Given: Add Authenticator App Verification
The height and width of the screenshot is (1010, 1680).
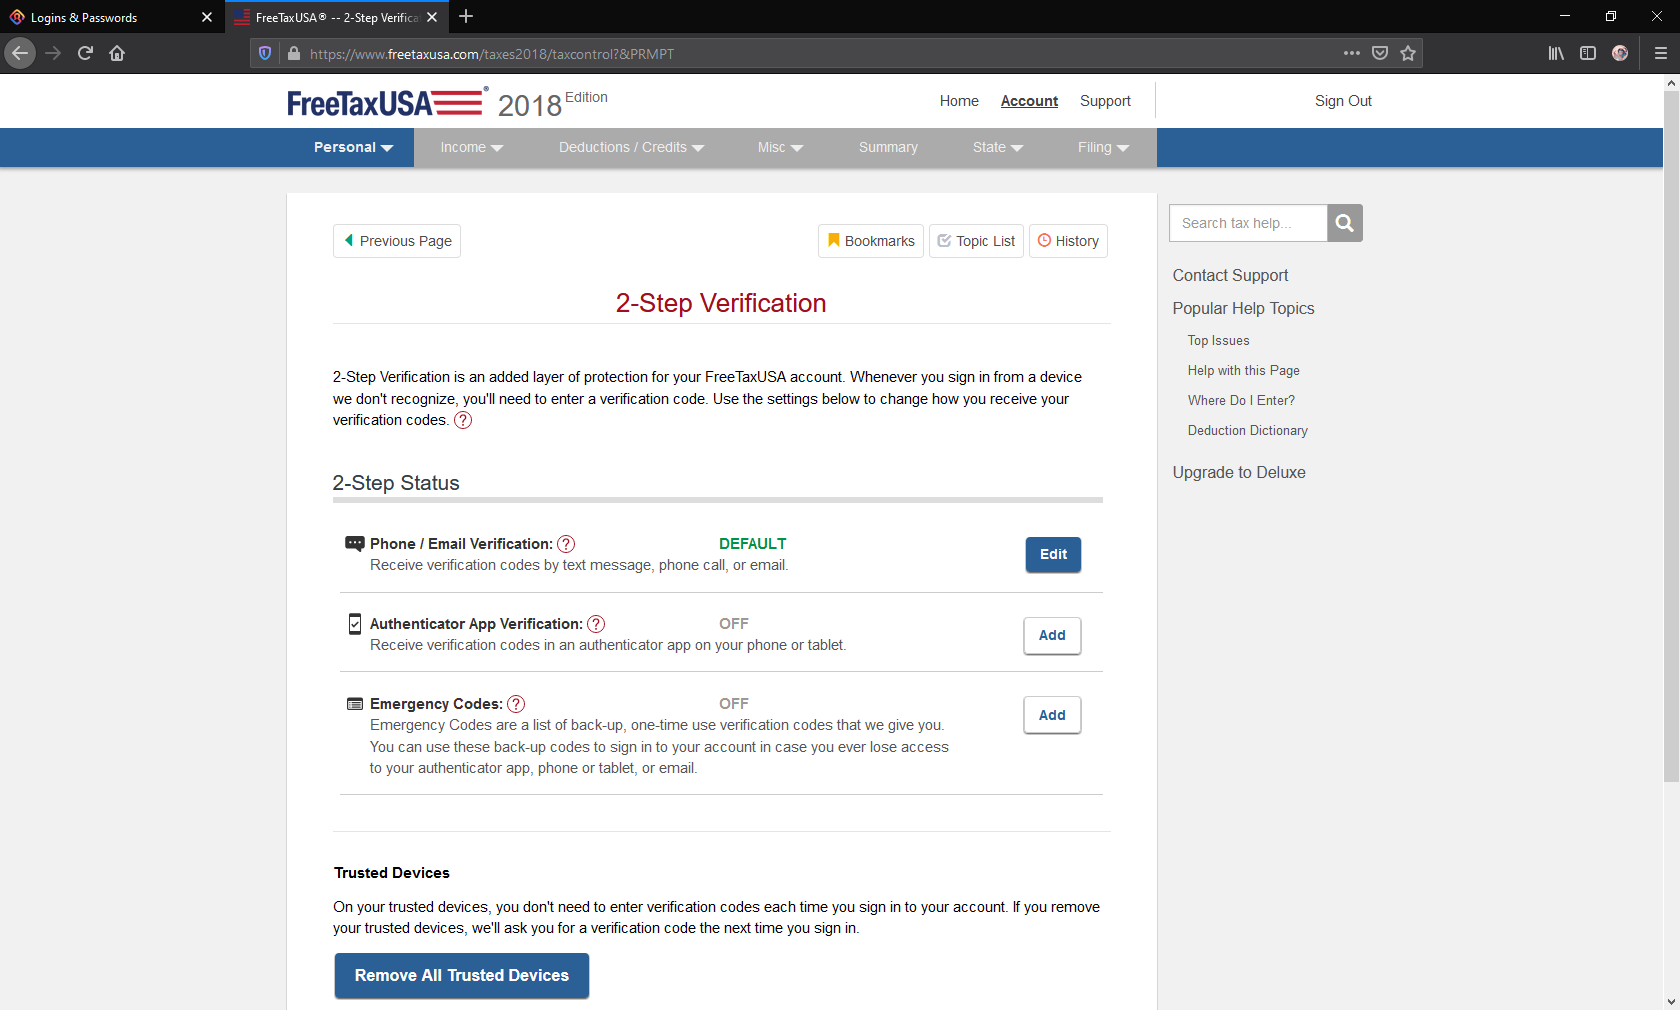Looking at the screenshot, I should click(1052, 635).
